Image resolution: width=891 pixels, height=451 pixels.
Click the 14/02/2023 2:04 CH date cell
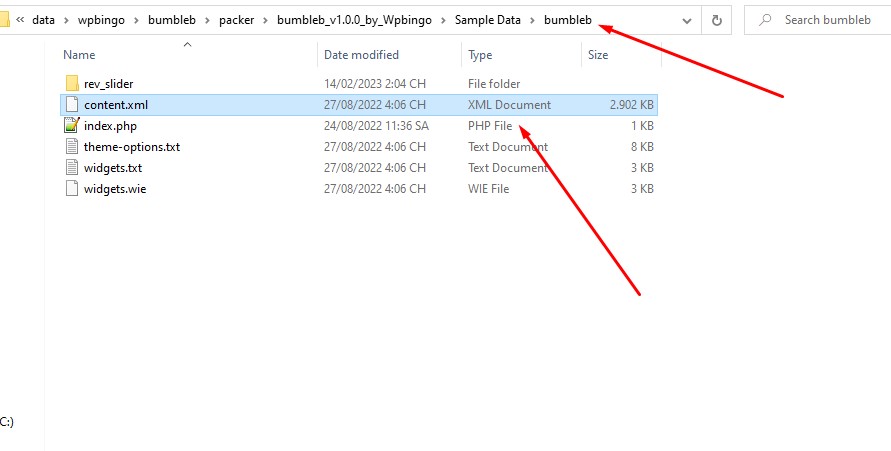click(374, 84)
